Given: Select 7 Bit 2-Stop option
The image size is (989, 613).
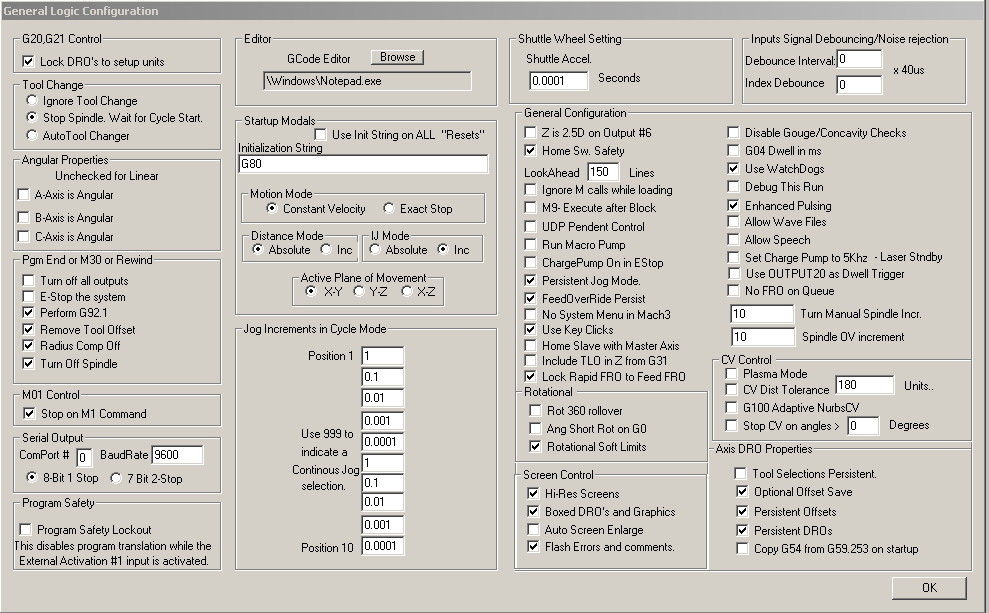Looking at the screenshot, I should tap(115, 478).
